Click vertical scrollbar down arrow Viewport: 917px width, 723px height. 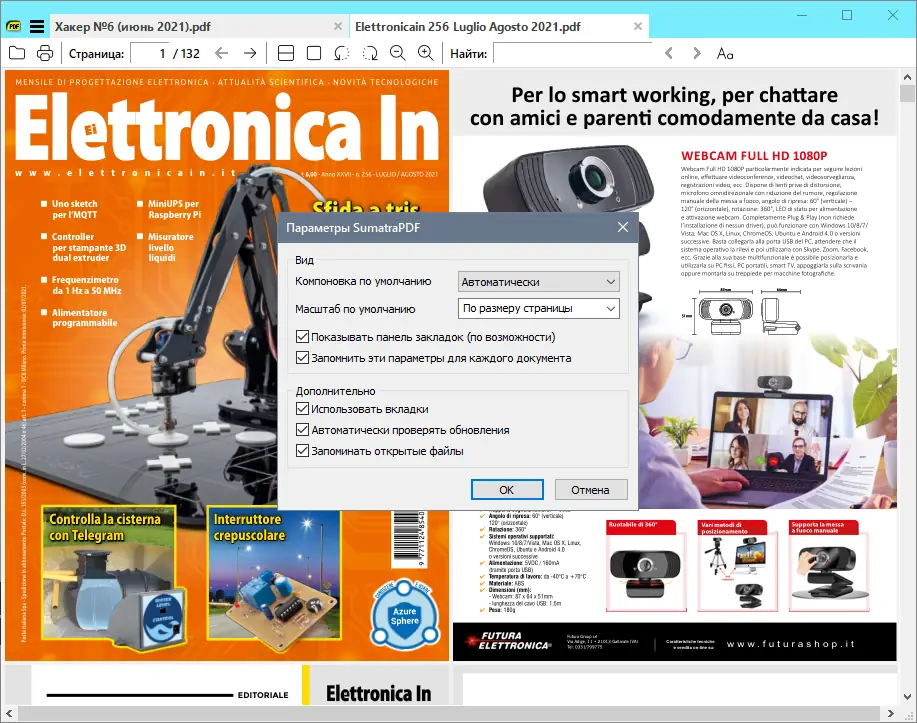pyautogui.click(x=907, y=697)
